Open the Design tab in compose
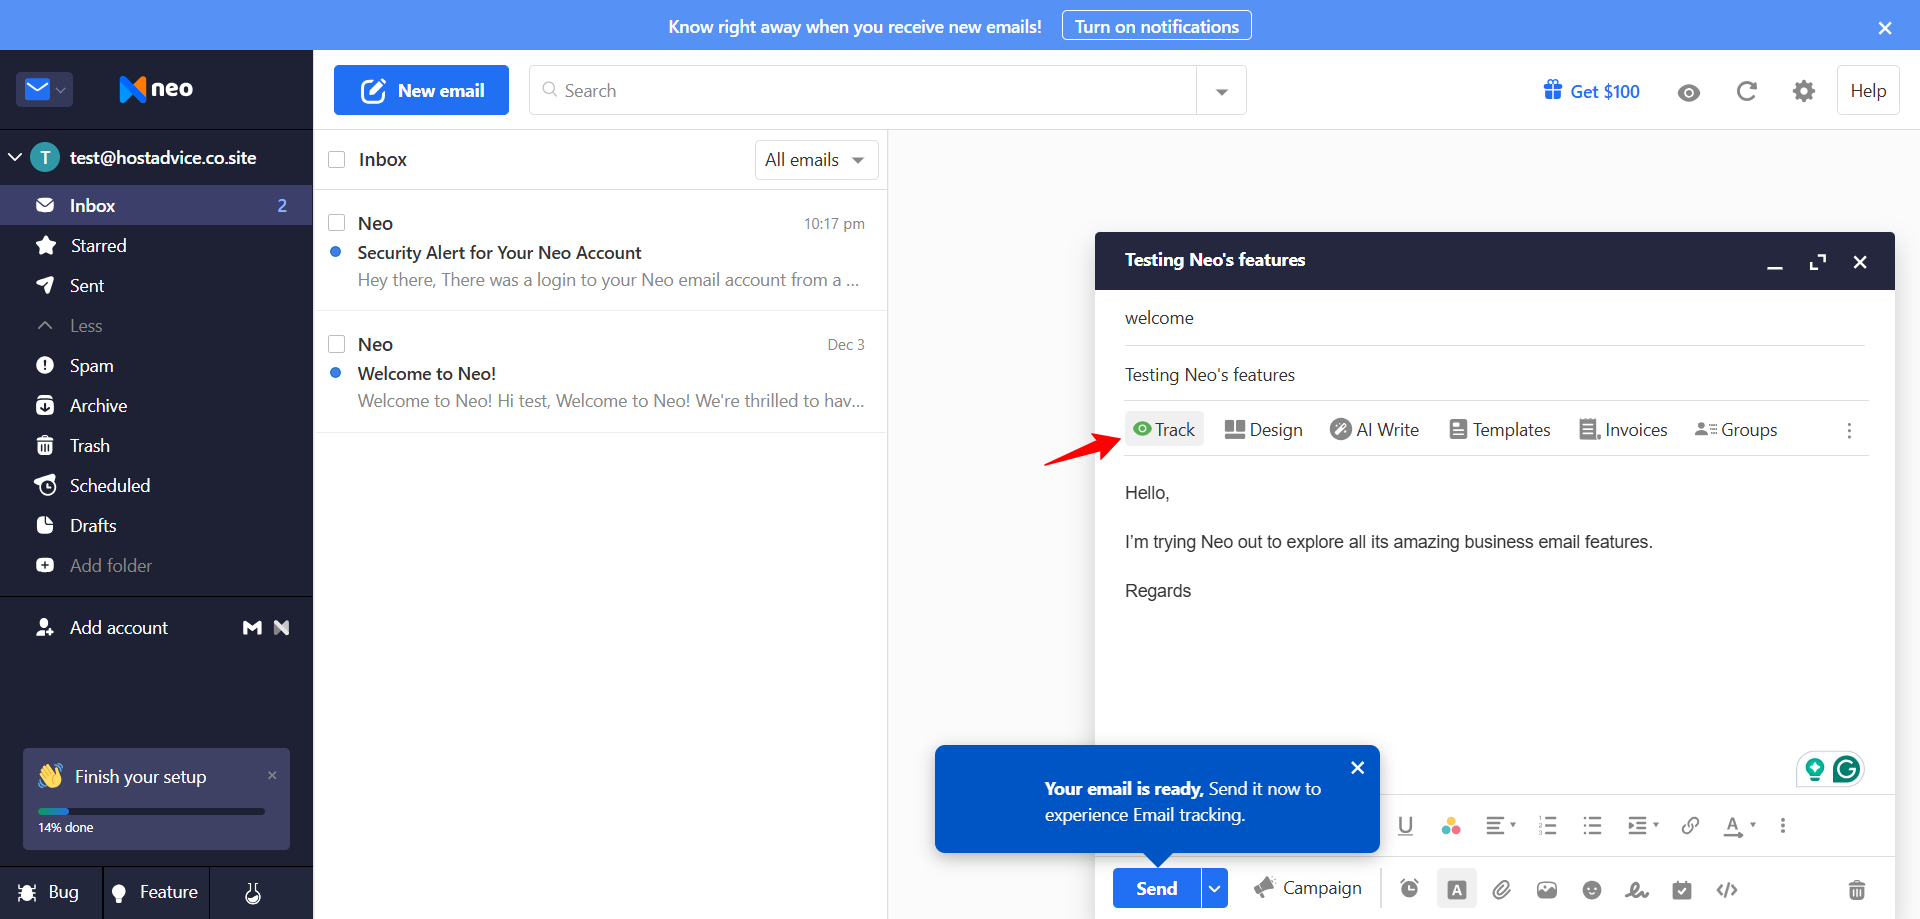The image size is (1920, 919). [1264, 429]
